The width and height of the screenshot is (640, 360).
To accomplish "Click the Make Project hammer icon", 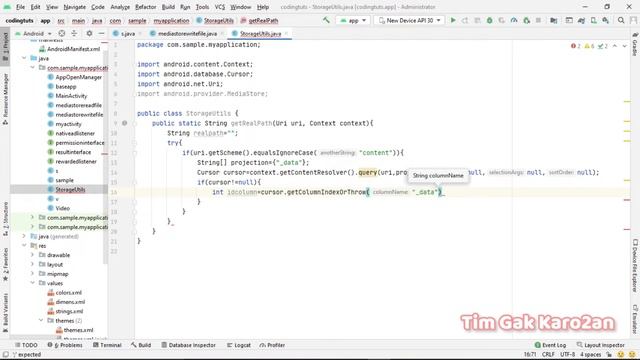I will pyautogui.click(x=326, y=20).
